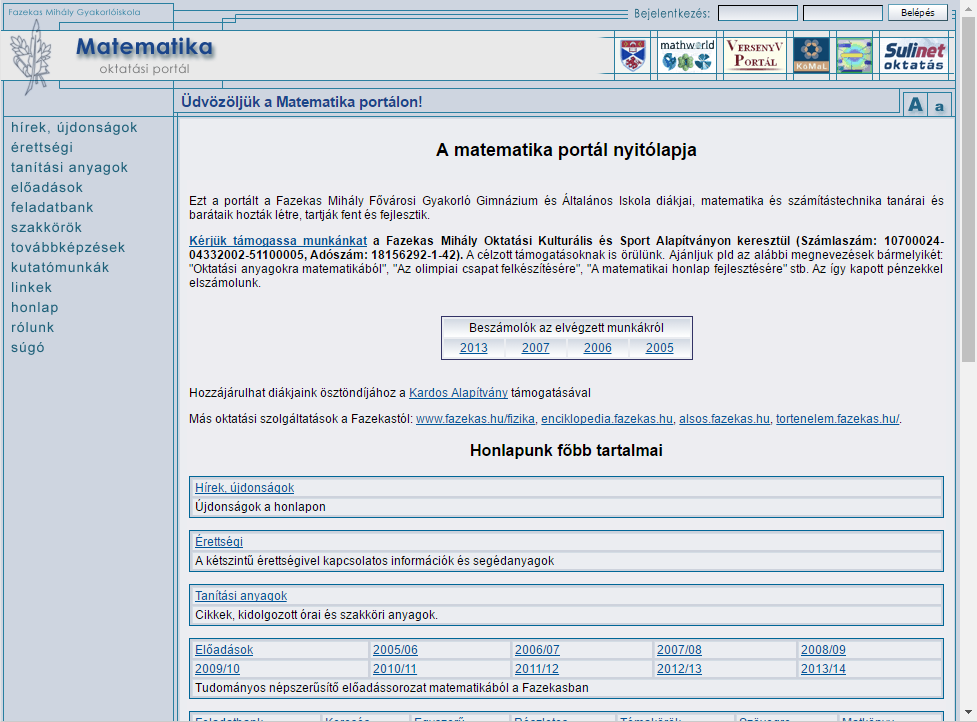Open the 2013 report link
This screenshot has height=722, width=977.
474,348
